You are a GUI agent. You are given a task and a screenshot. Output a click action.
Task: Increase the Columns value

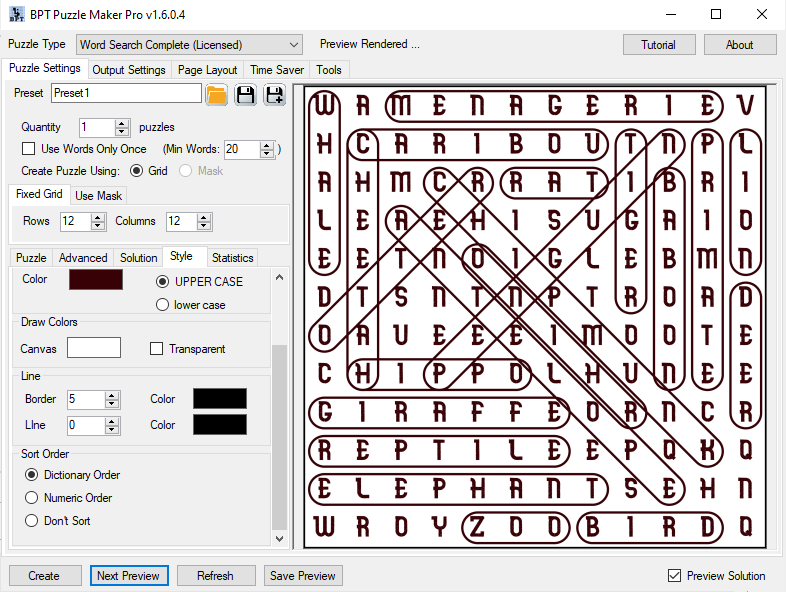pos(204,217)
